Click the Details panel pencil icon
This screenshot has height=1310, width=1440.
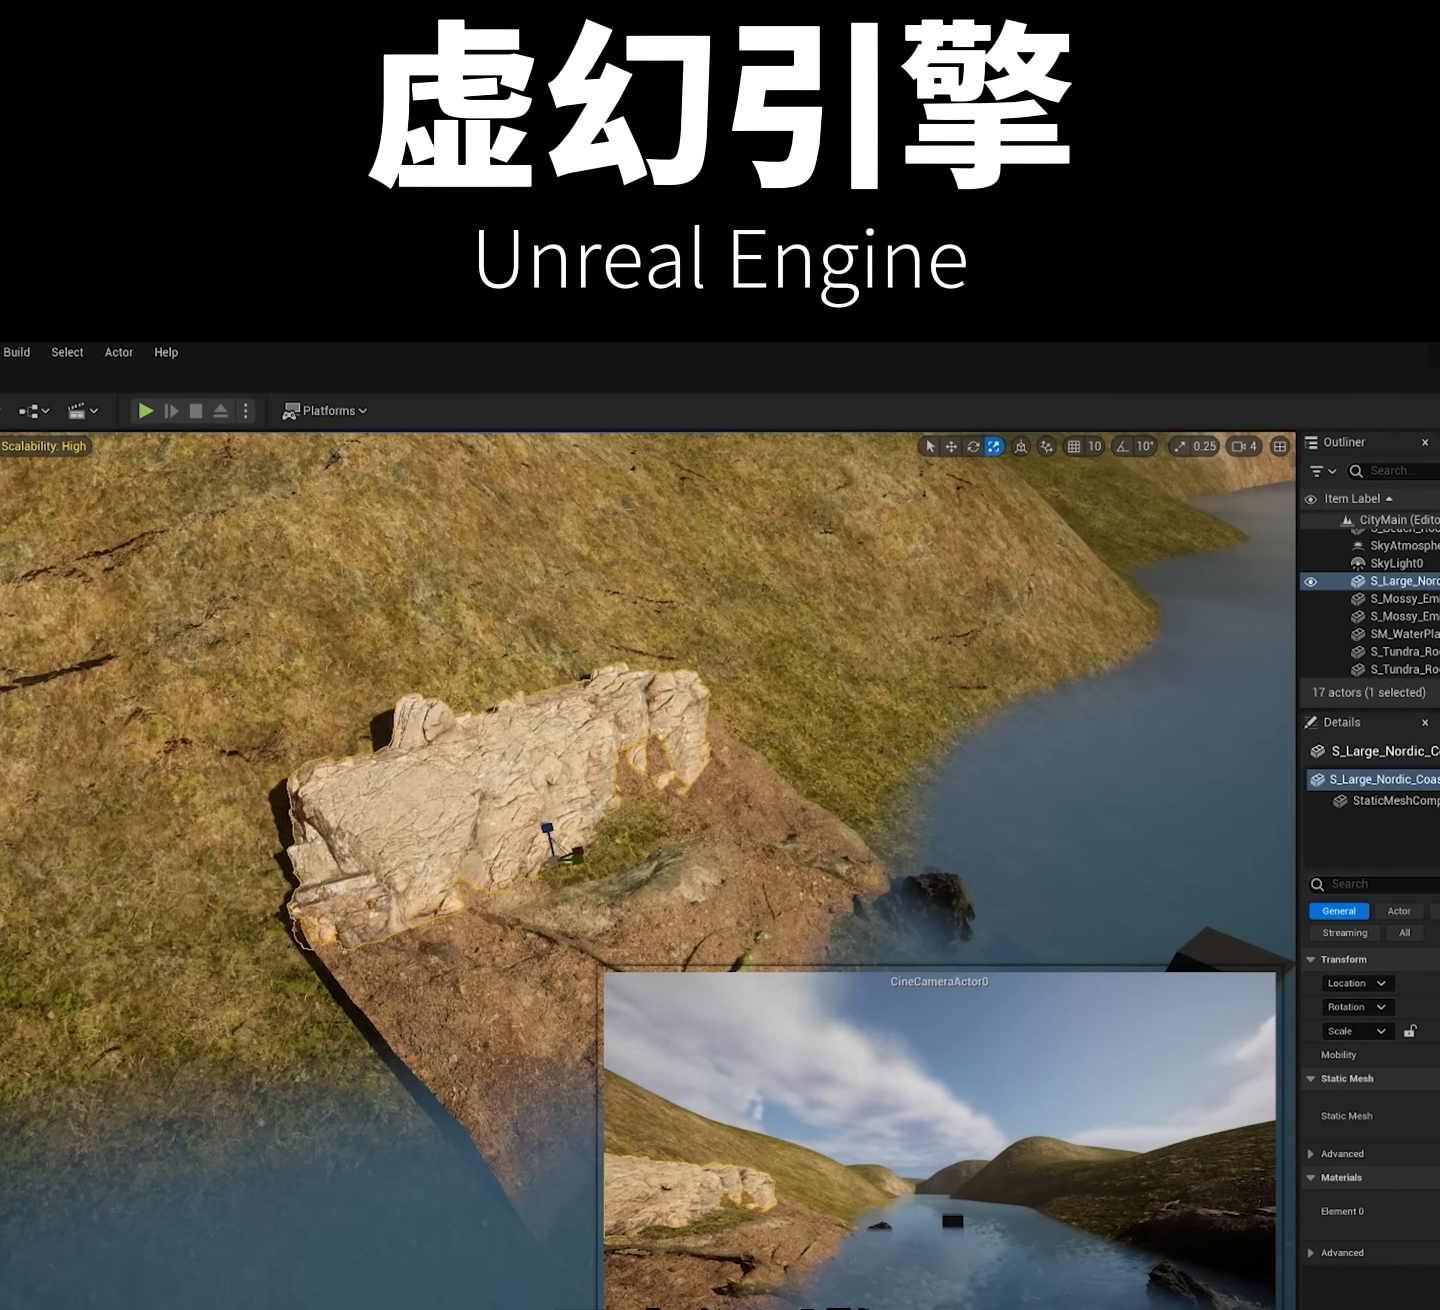tap(1311, 722)
